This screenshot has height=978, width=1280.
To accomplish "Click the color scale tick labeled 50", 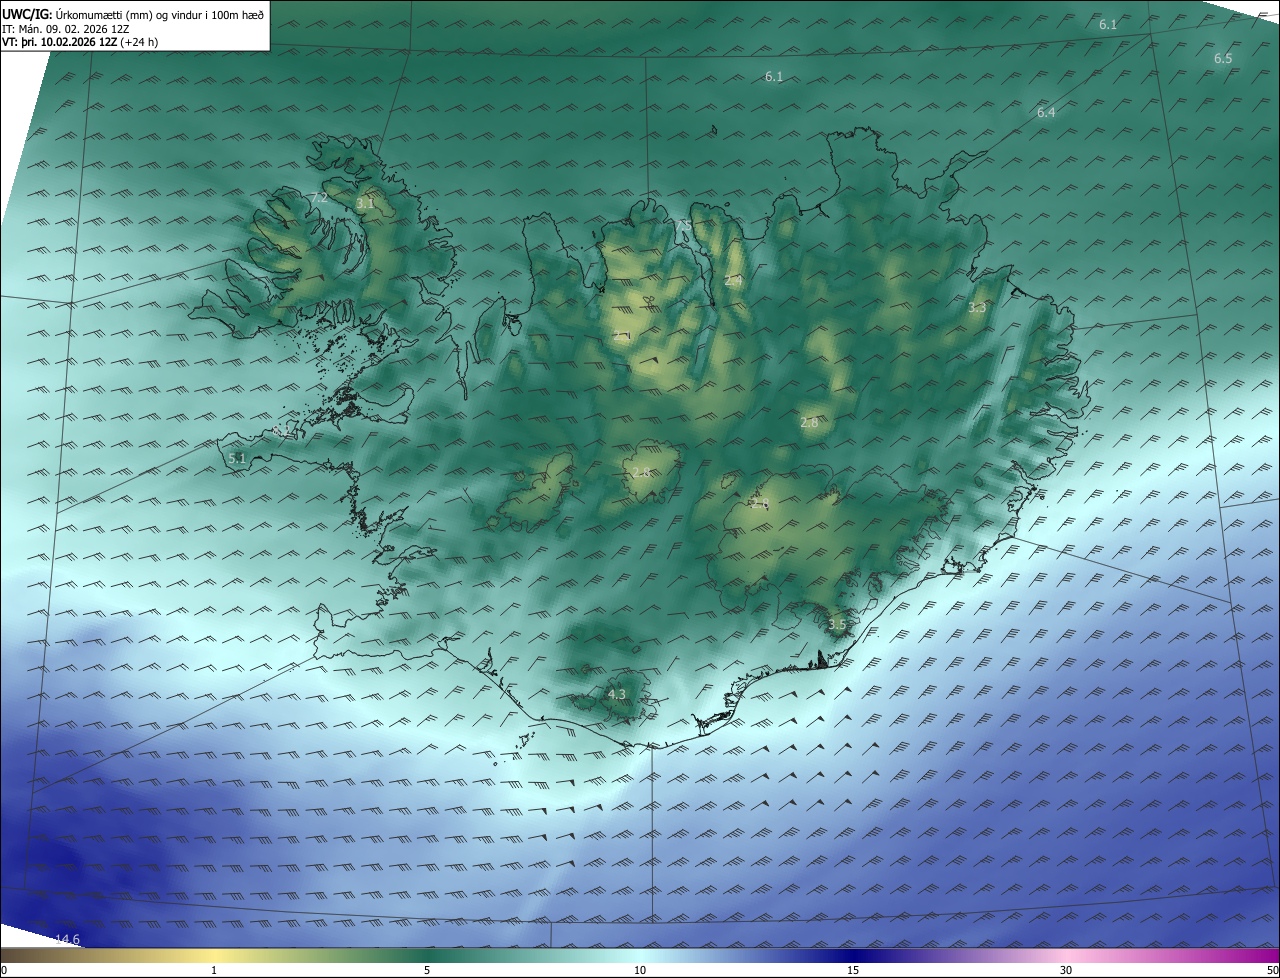I will [x=1272, y=970].
